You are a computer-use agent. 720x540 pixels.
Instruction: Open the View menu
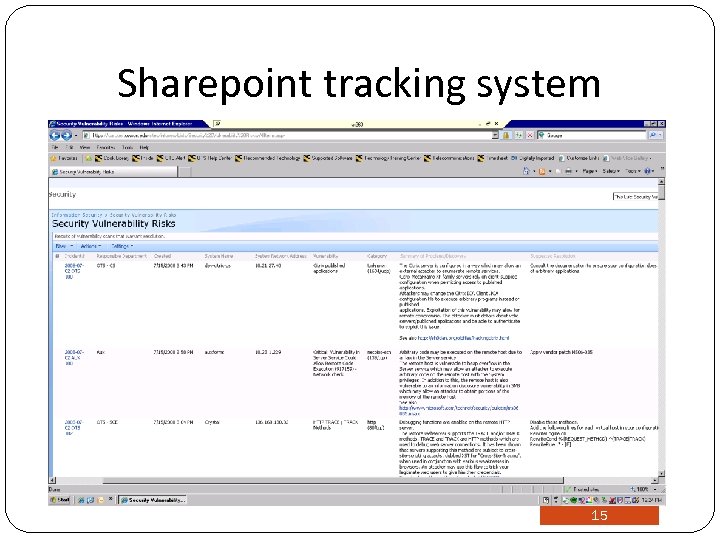coord(85,147)
